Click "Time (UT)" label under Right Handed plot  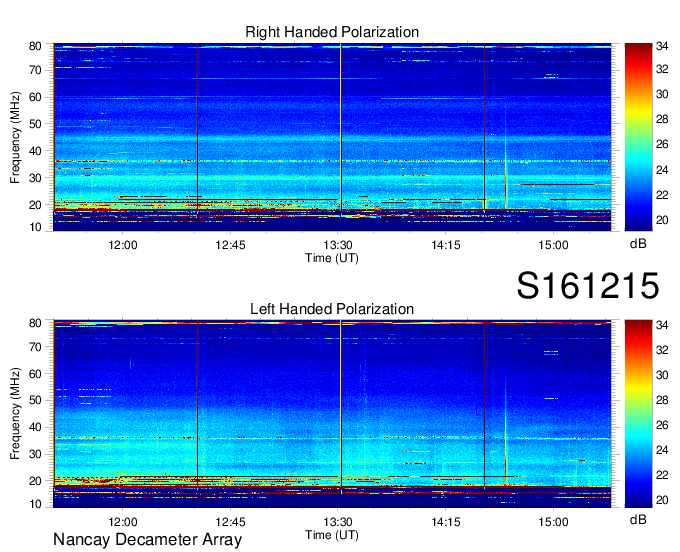[332, 258]
